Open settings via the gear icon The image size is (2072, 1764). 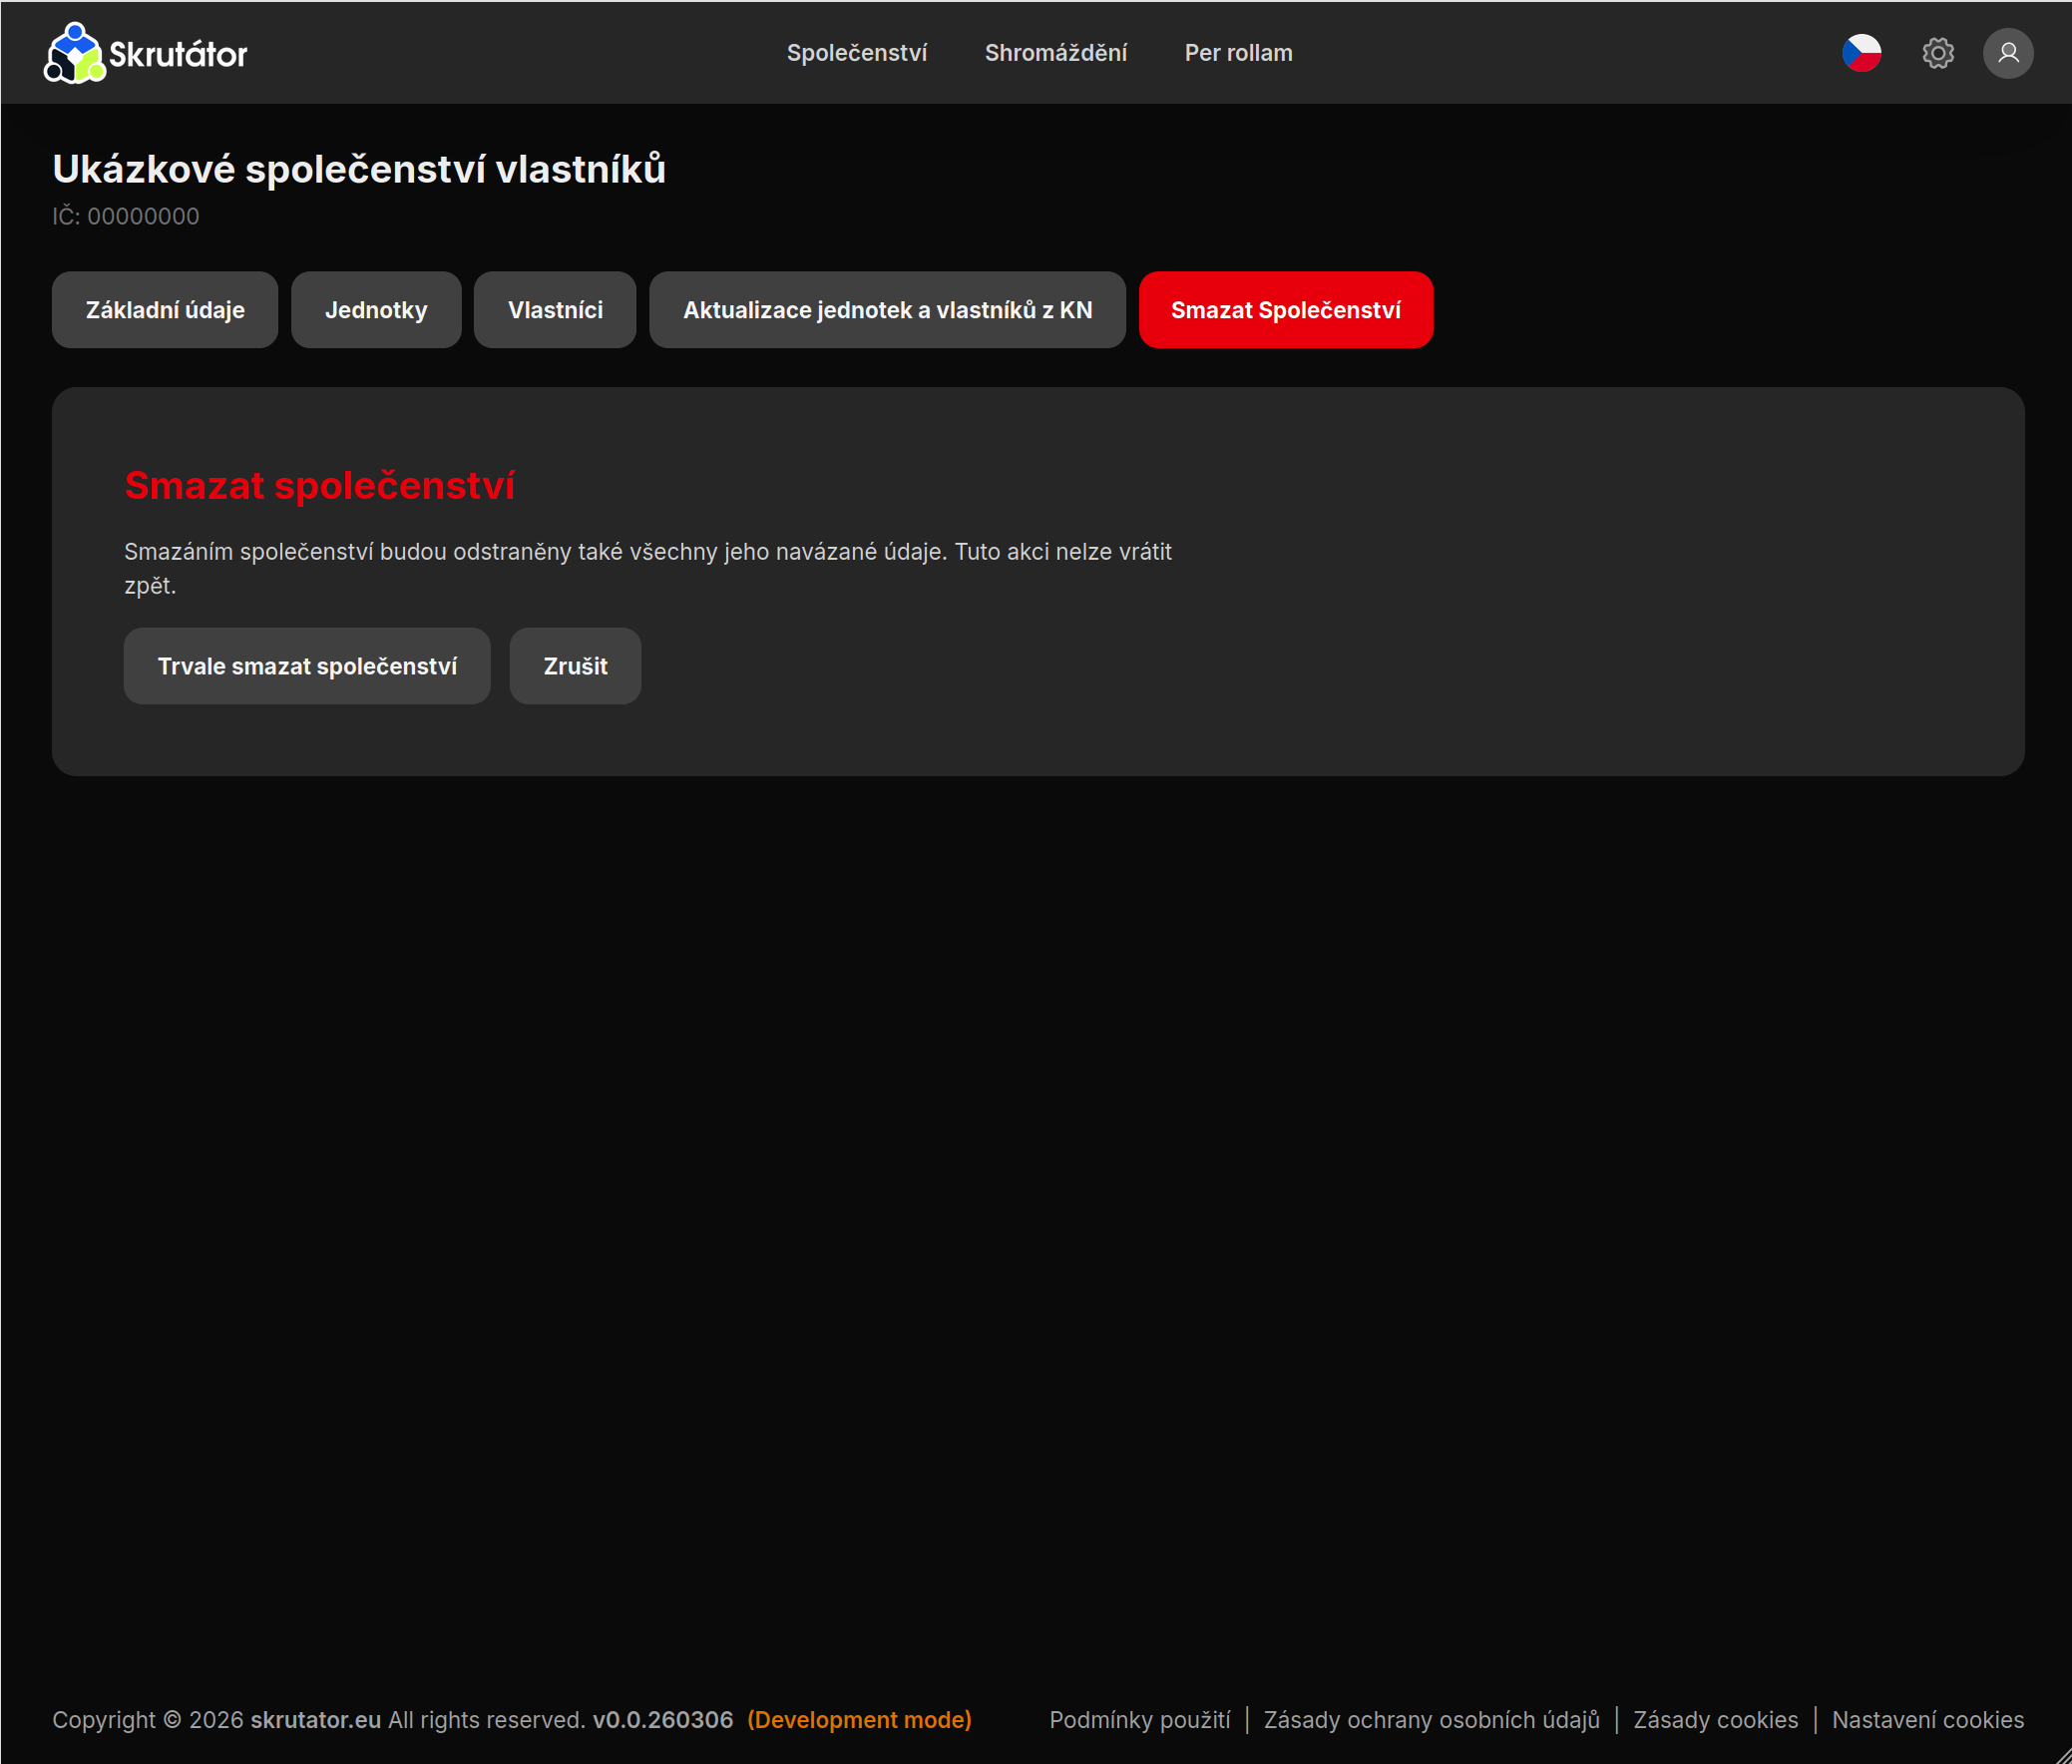[1937, 53]
